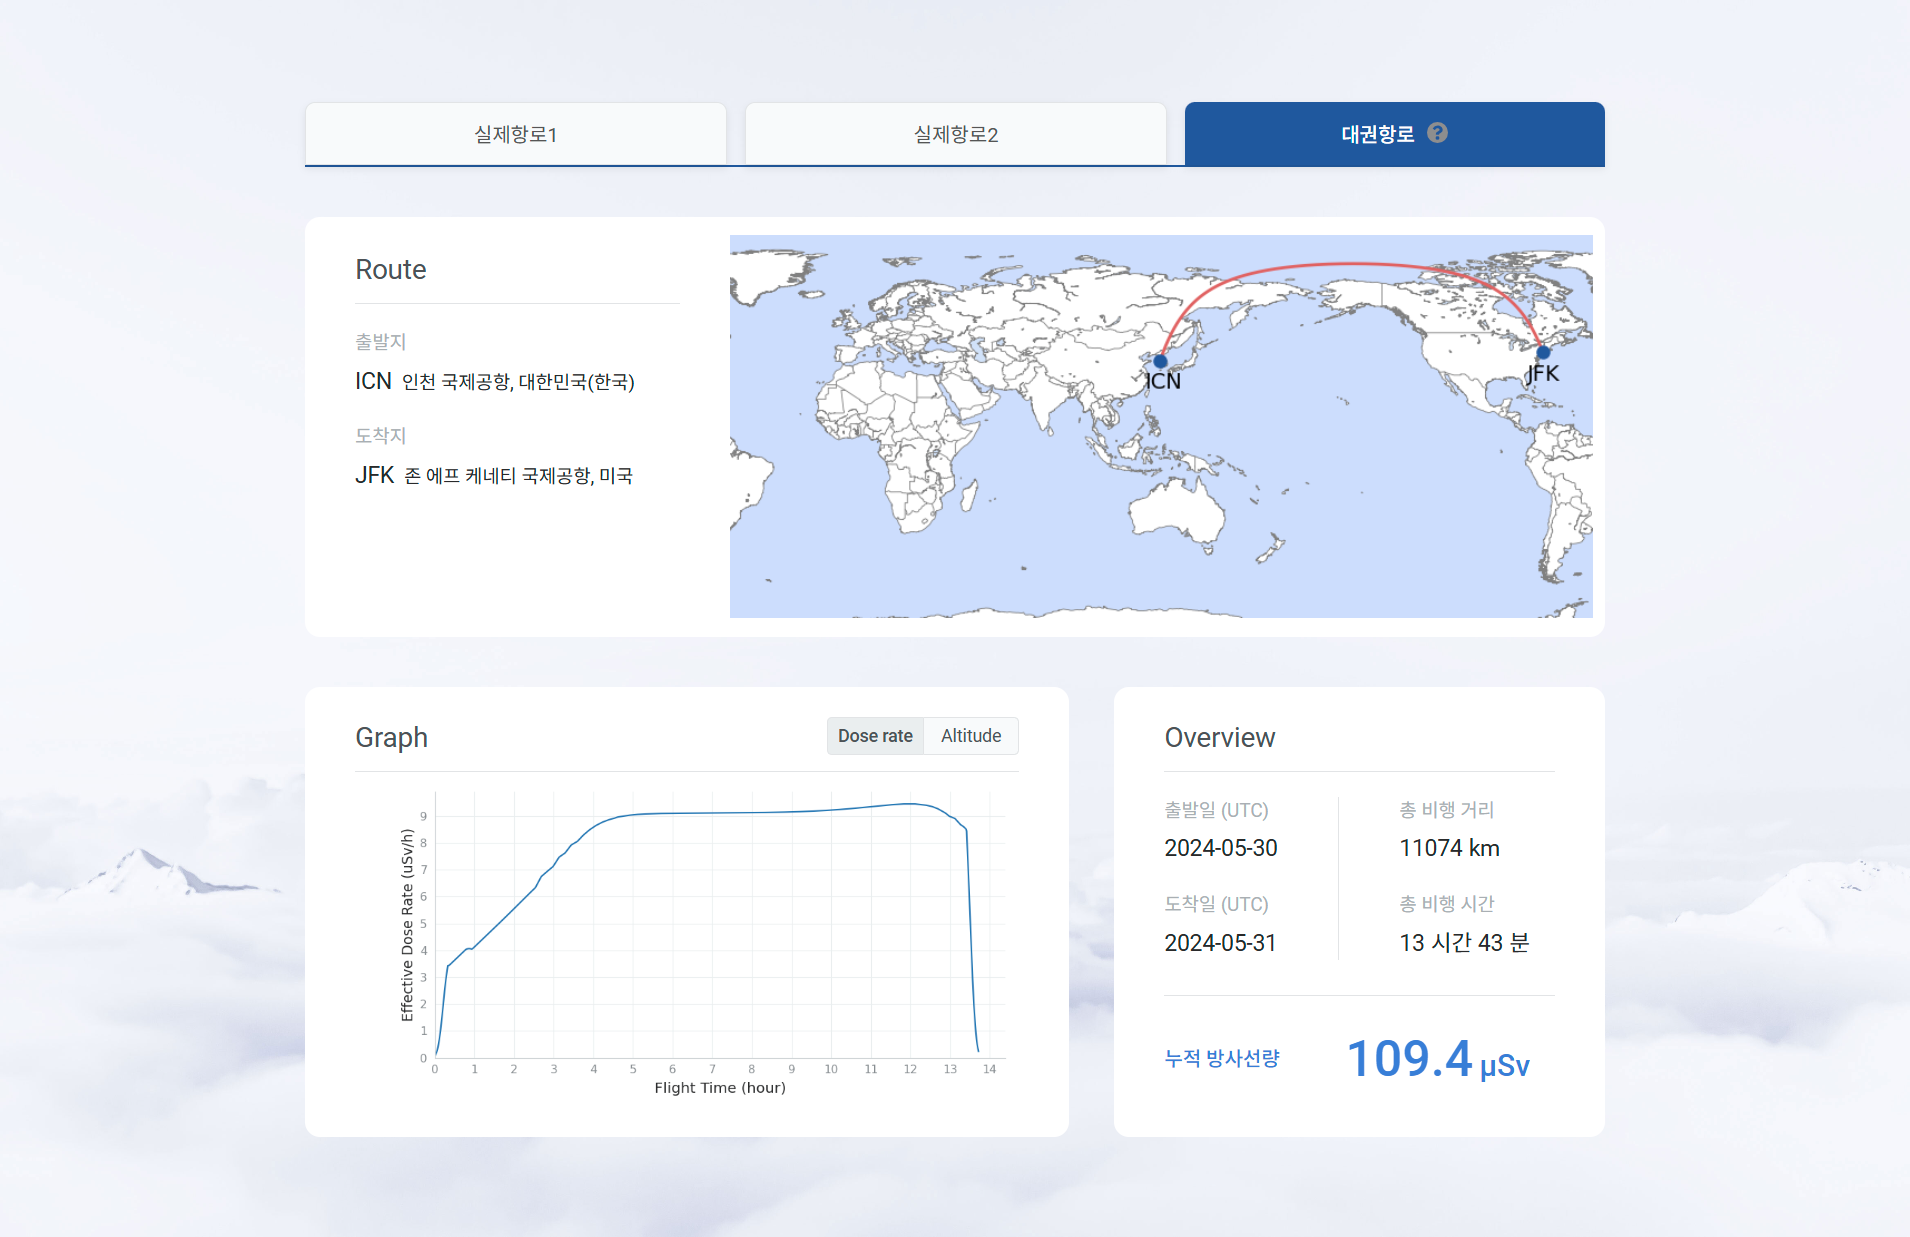Viewport: 1910px width, 1237px height.
Task: Switch to the 실제항로2 tab
Action: (x=956, y=134)
